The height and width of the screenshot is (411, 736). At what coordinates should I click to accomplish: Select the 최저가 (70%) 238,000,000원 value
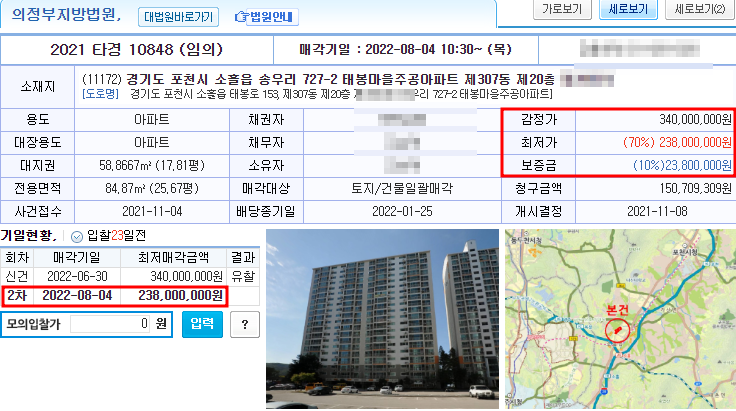click(677, 143)
